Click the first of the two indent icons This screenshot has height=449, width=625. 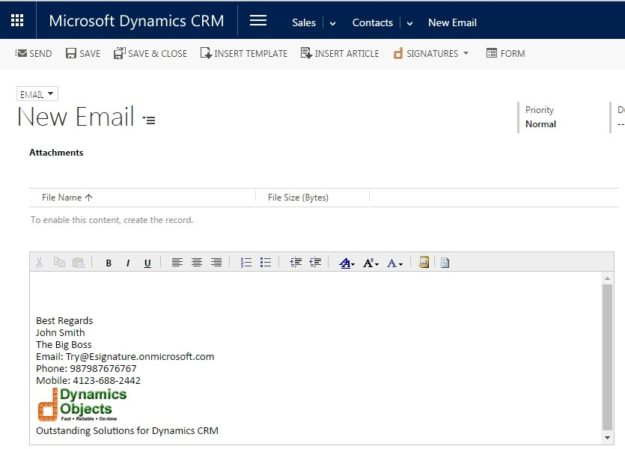pyautogui.click(x=296, y=262)
